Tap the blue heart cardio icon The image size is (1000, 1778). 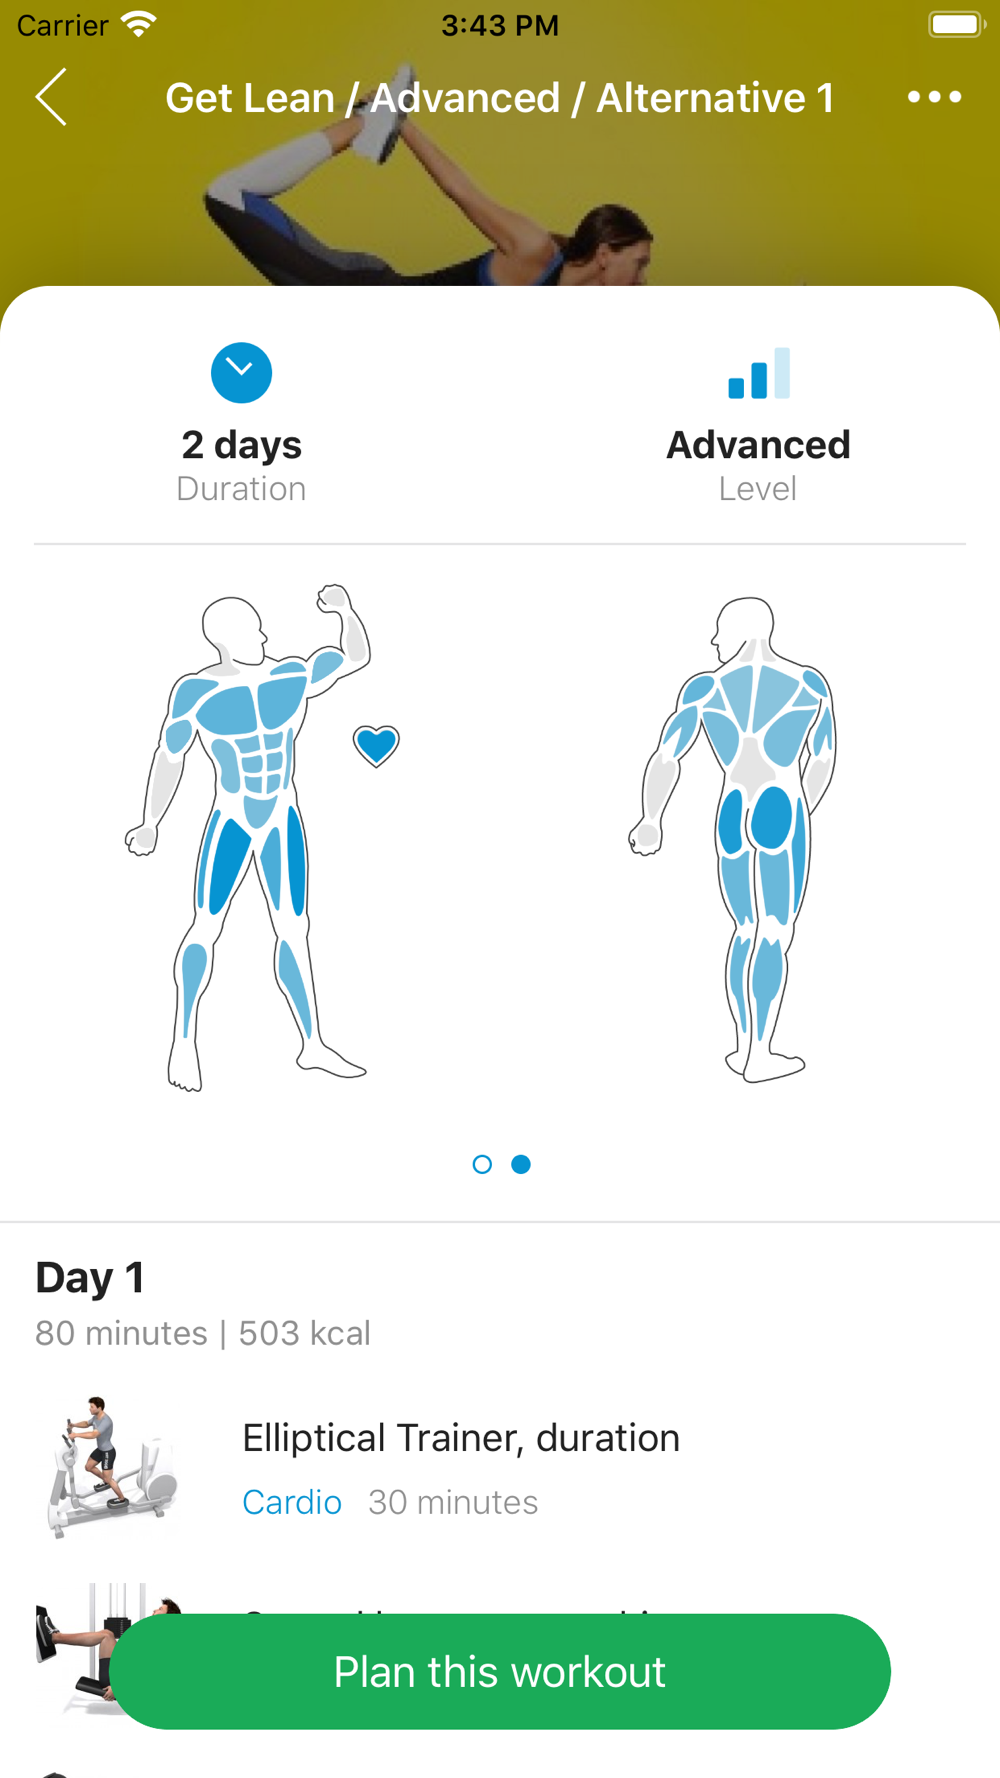point(376,746)
